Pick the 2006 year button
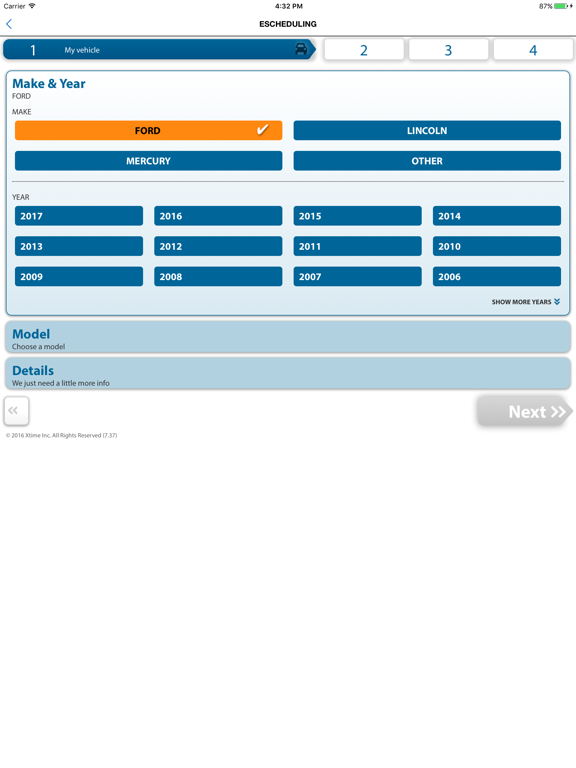 coord(497,277)
